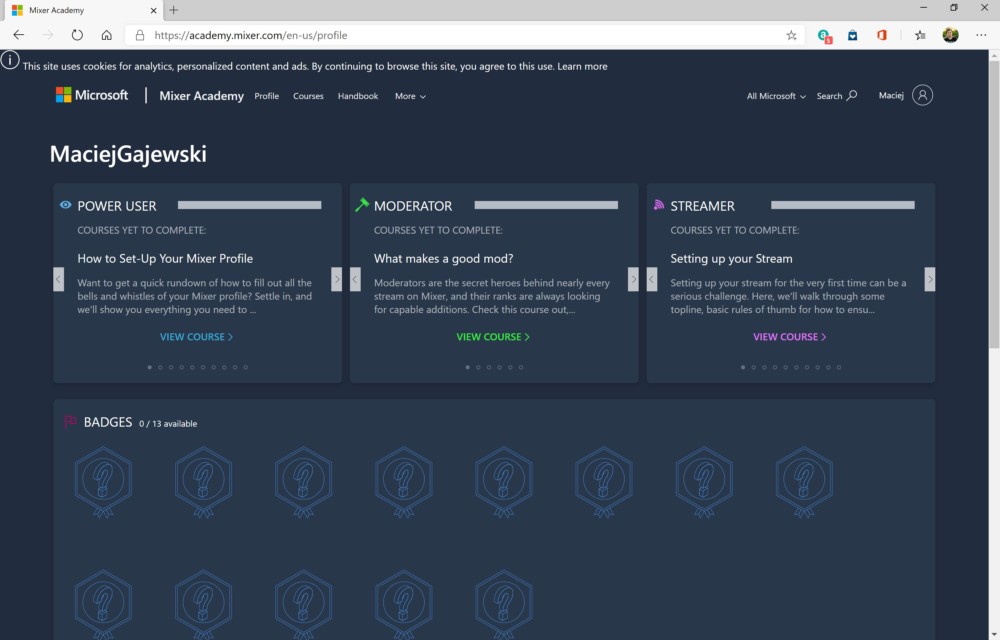1000x640 pixels.
Task: Select second pagination dot in Moderator card
Action: (x=478, y=367)
